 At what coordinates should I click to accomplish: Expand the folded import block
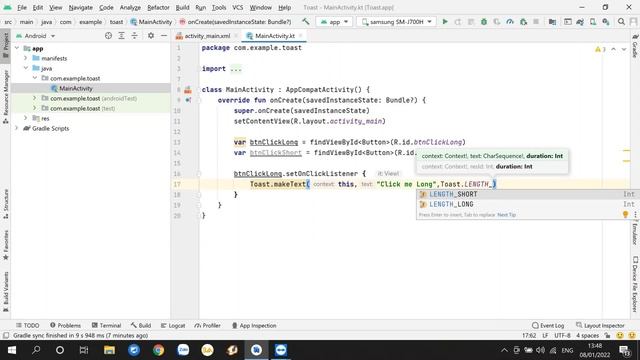[236, 69]
